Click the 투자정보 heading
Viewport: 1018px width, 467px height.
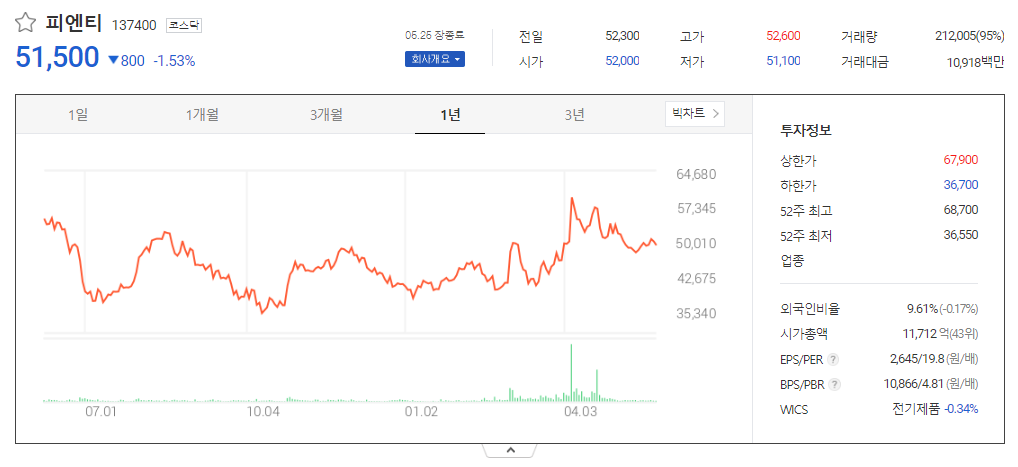pos(806,130)
